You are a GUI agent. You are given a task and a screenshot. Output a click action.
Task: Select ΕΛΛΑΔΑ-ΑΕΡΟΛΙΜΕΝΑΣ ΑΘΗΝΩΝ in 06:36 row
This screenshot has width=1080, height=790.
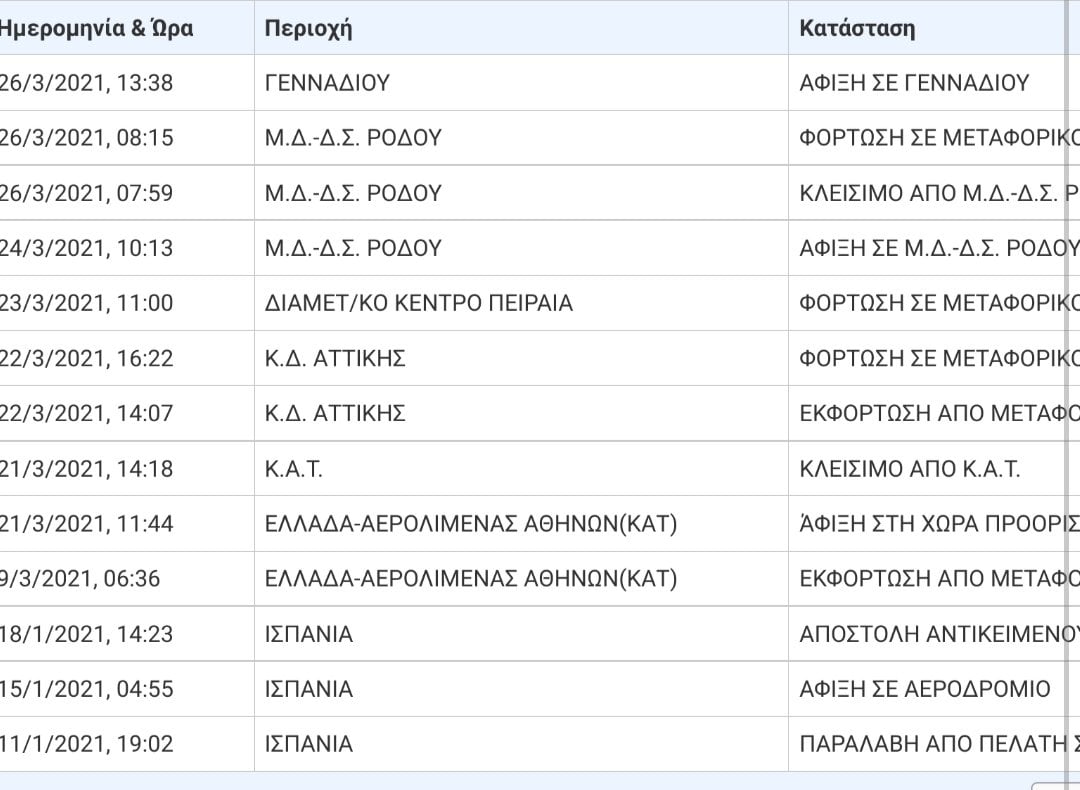click(470, 579)
